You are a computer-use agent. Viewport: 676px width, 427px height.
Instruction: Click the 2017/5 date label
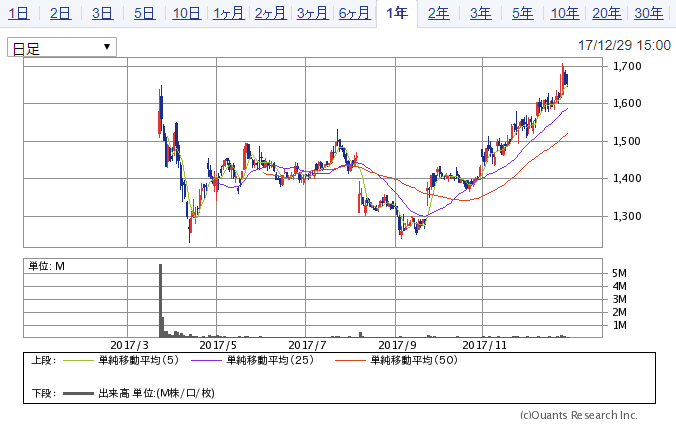coord(218,345)
